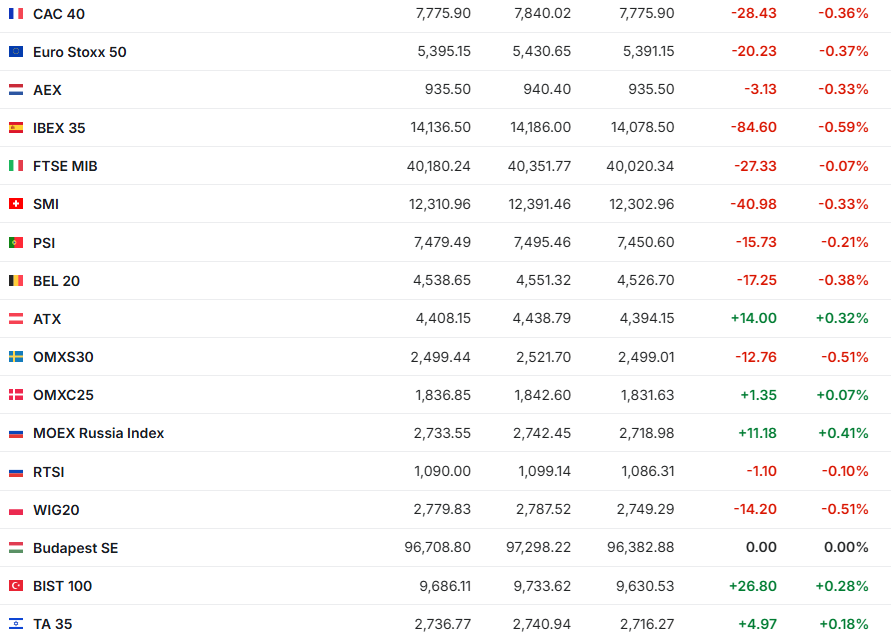The height and width of the screenshot is (641, 891).
Task: Go to the MOEX Russia Index page
Action: (98, 433)
